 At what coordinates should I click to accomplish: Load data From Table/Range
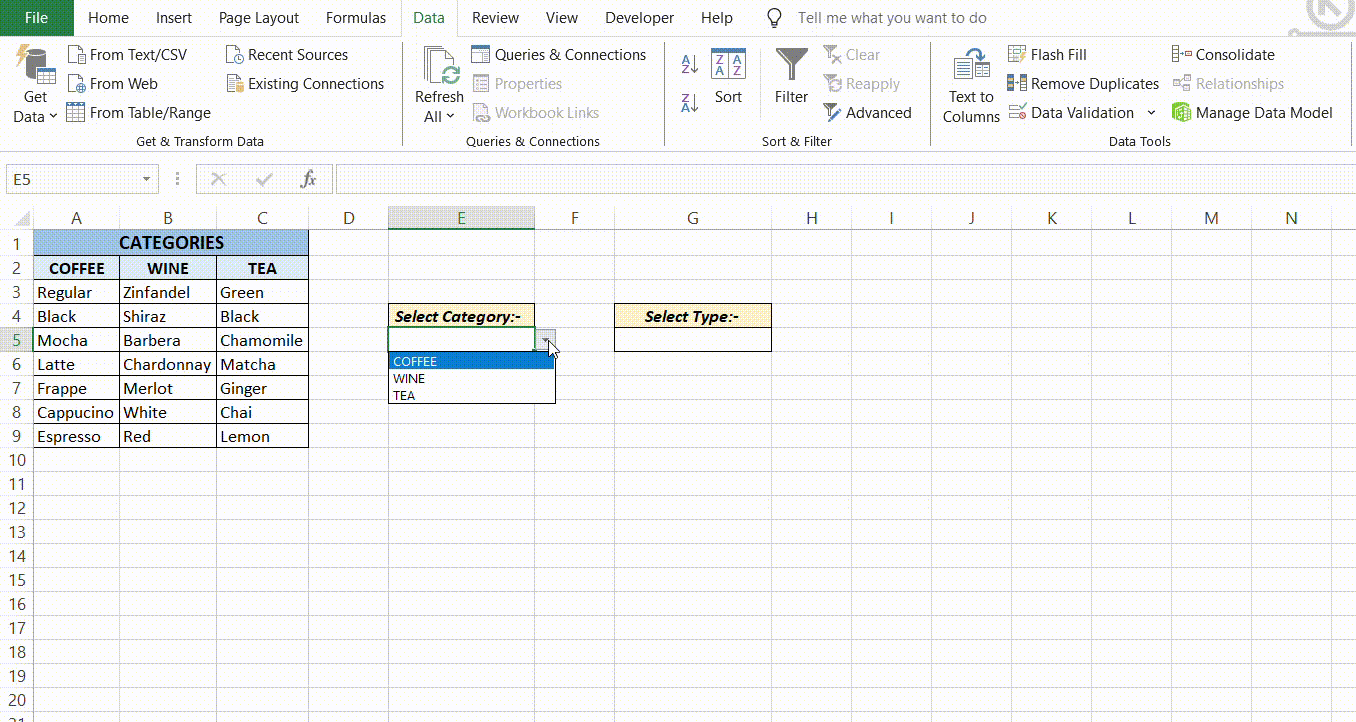point(139,113)
